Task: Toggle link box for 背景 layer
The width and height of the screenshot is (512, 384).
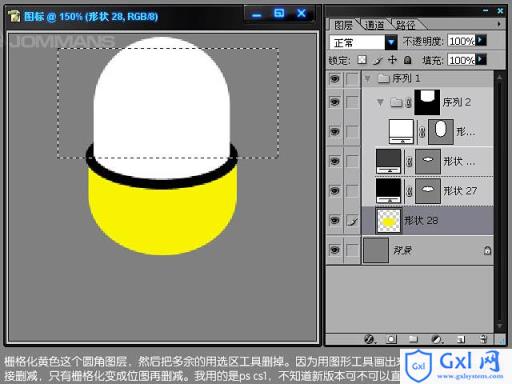Action: click(352, 250)
